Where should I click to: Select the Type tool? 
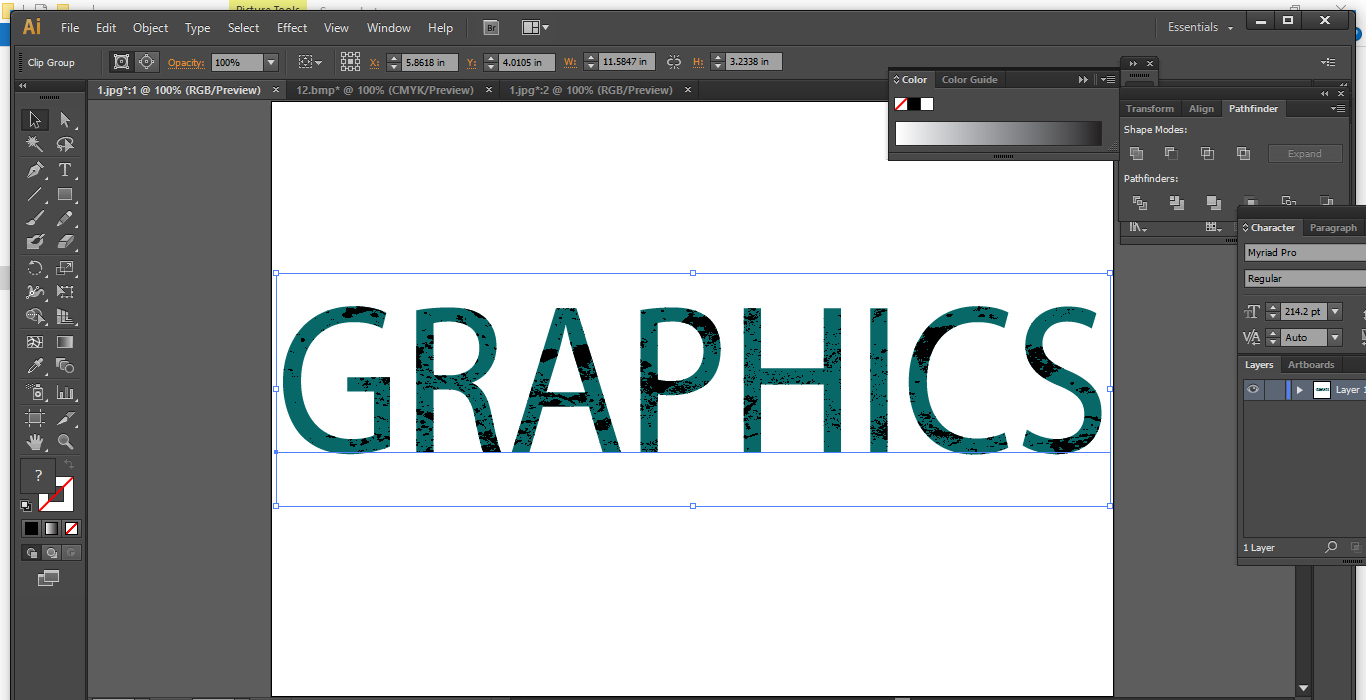point(65,170)
